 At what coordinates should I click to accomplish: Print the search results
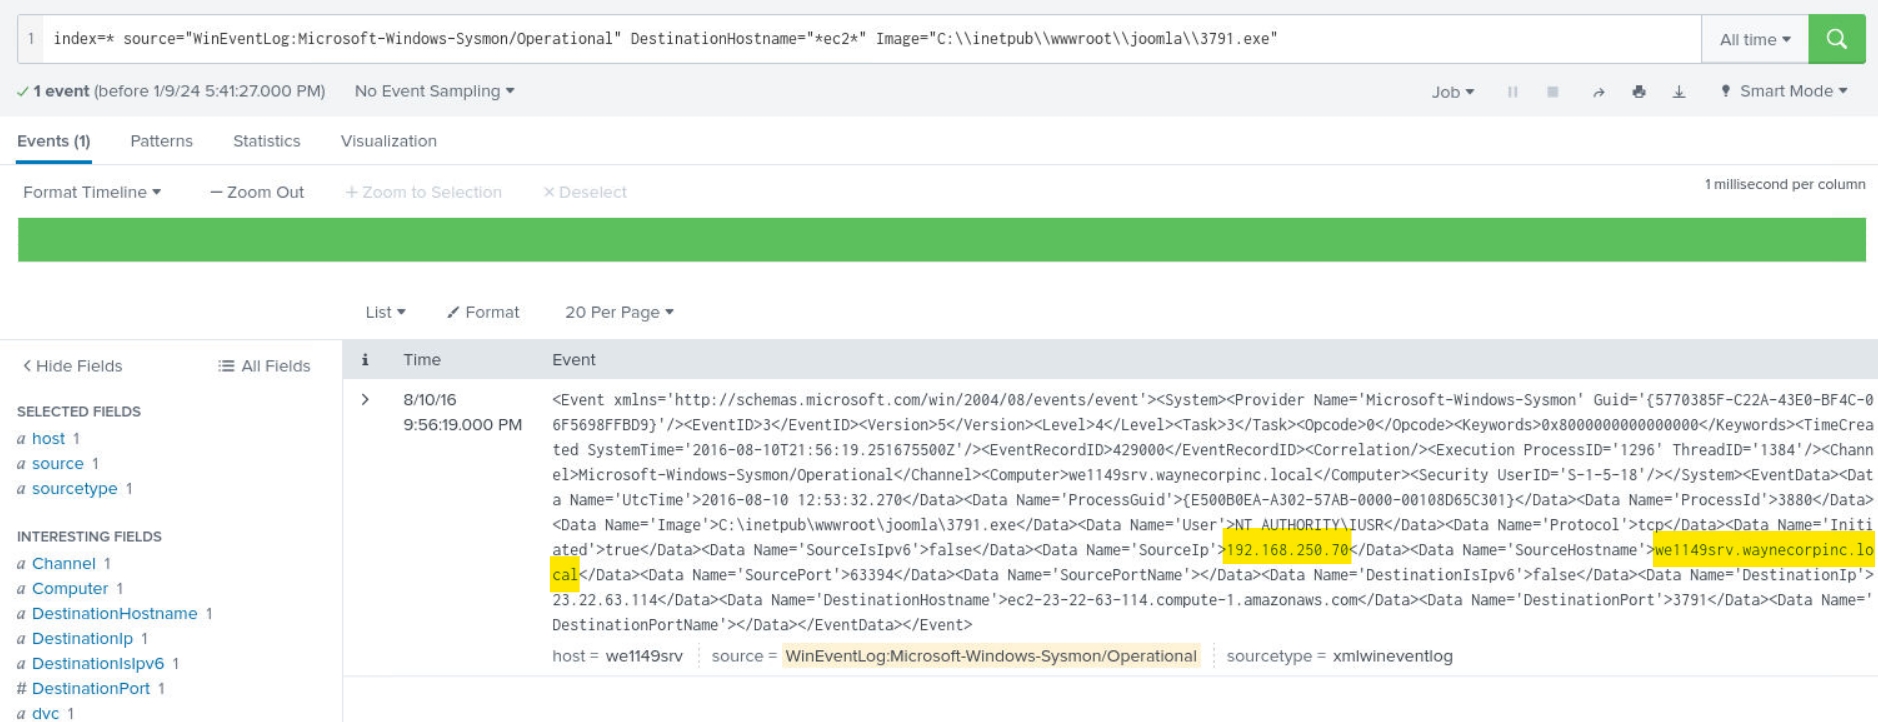[x=1638, y=92]
